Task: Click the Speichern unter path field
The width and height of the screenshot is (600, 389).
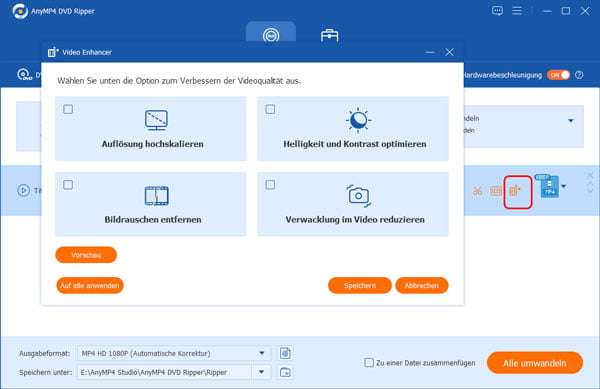Action: [x=165, y=372]
